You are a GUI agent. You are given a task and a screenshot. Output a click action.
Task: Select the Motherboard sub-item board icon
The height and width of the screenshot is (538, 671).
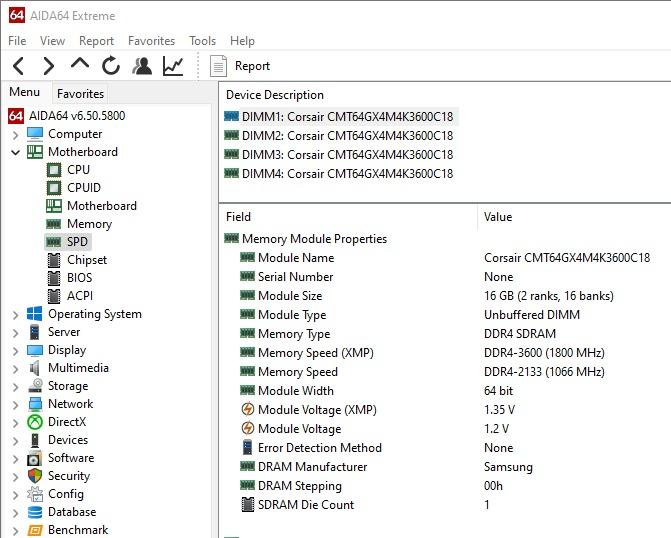pos(54,206)
